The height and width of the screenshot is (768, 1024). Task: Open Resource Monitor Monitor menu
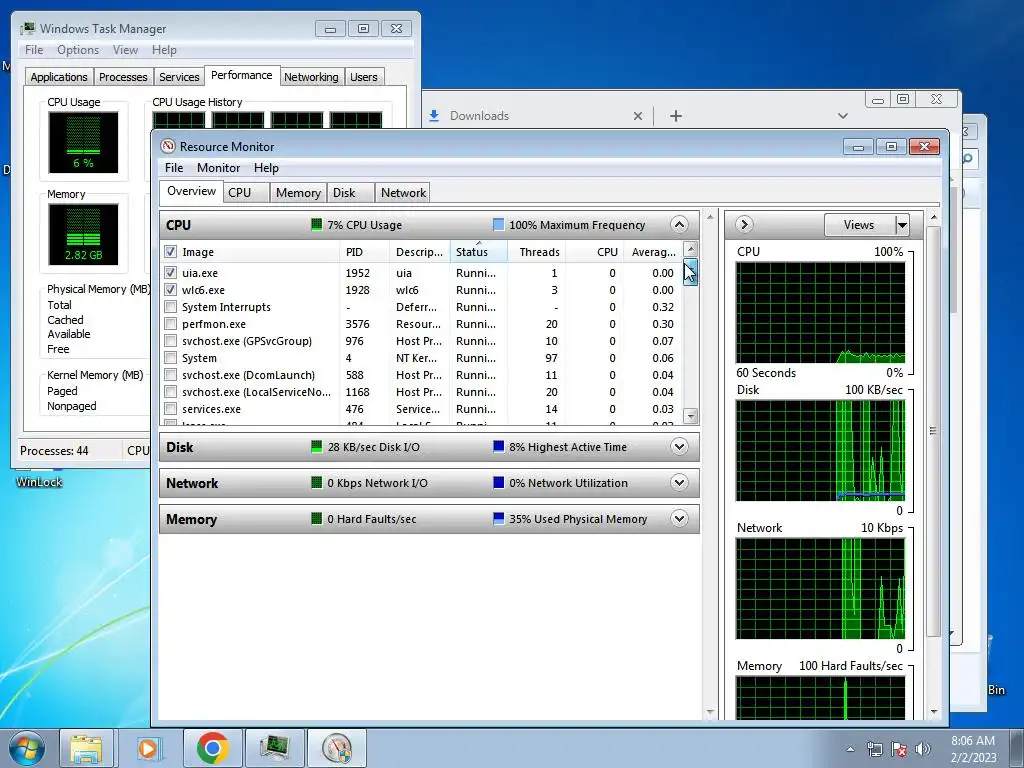(218, 168)
